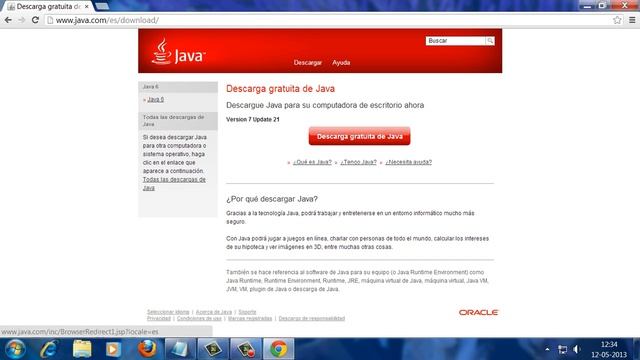This screenshot has height=360, width=640.
Task: Click the Java logo in the header
Action: click(x=178, y=52)
